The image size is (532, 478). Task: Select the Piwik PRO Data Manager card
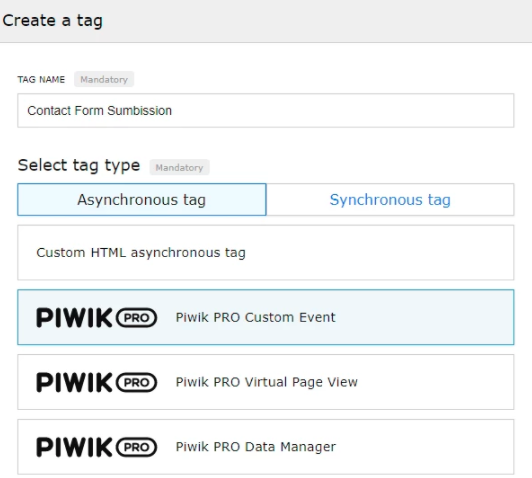tap(266, 447)
